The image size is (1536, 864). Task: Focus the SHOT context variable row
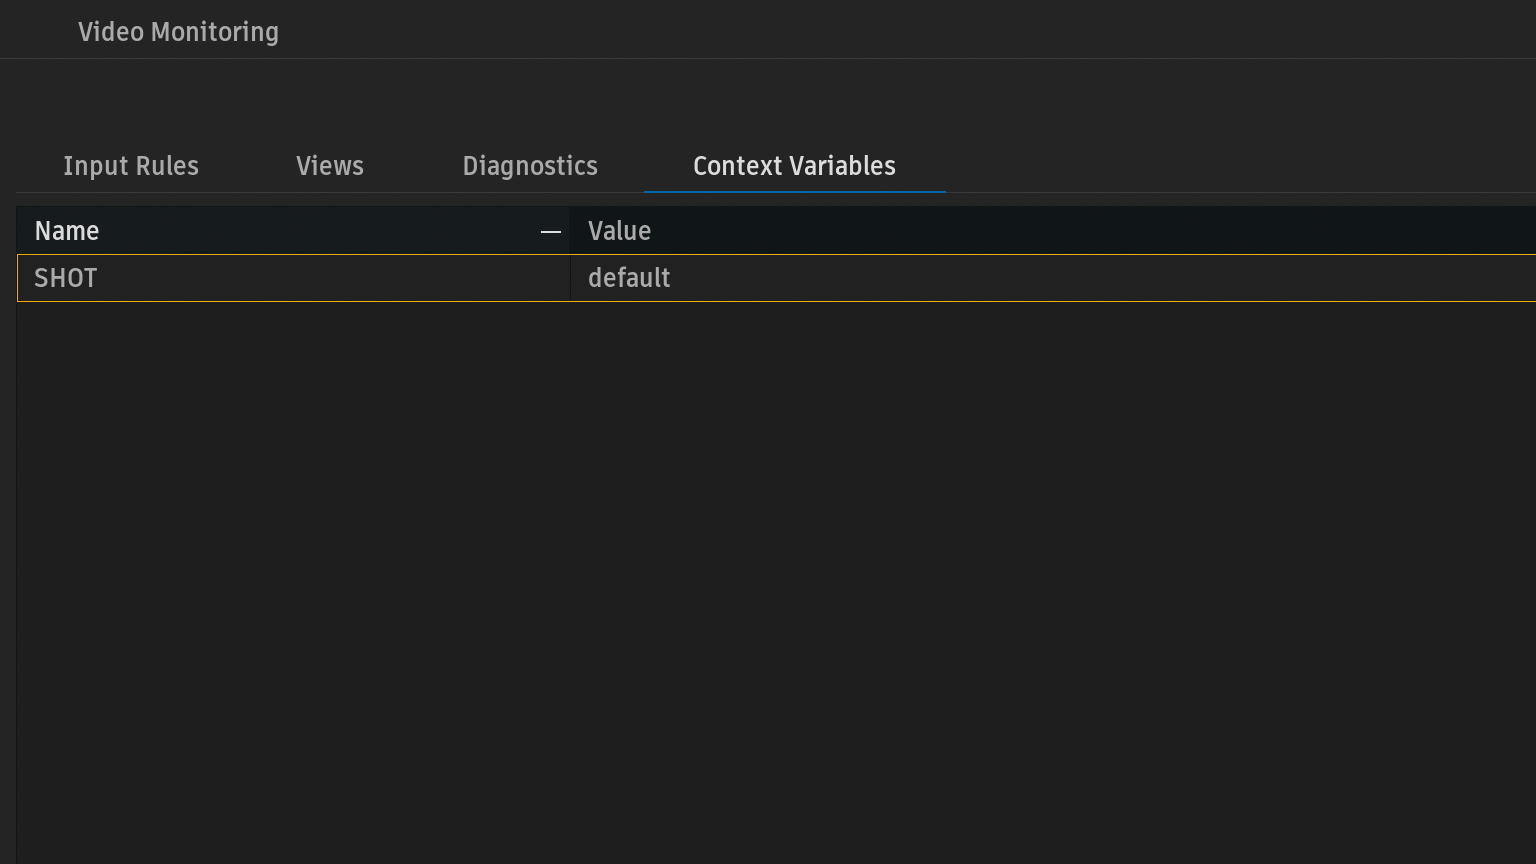(300, 278)
